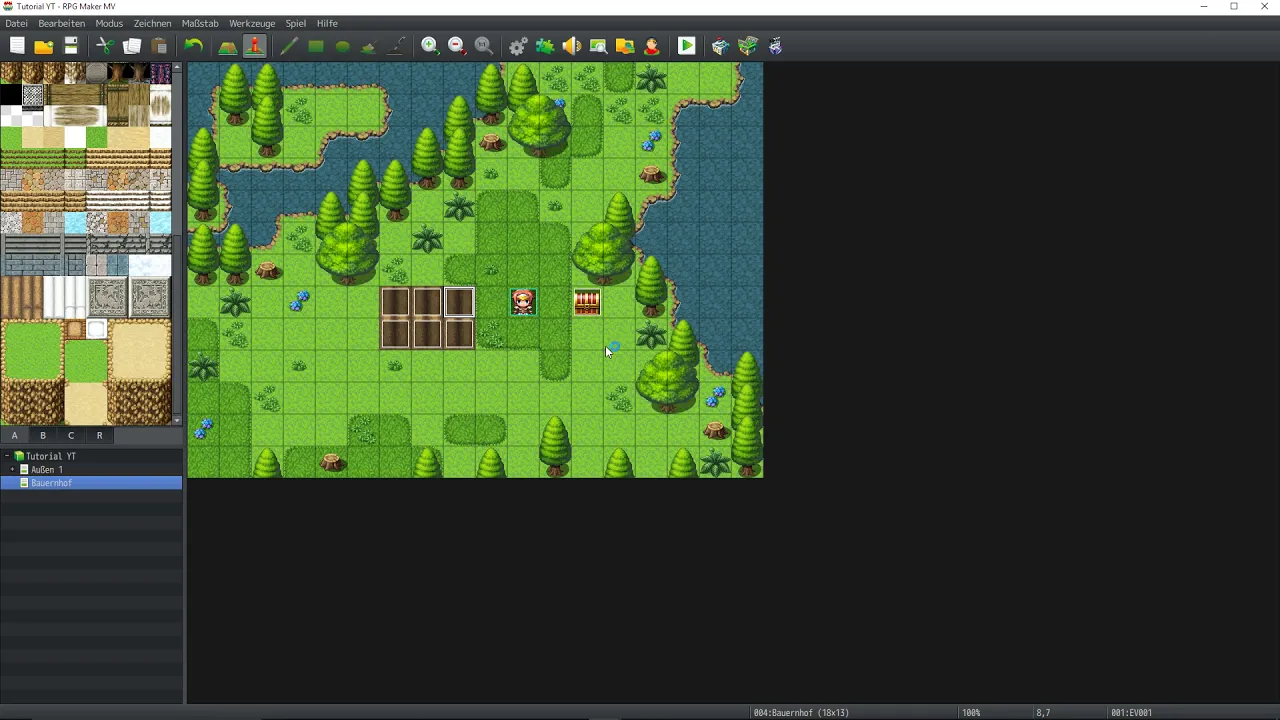Paste using the clipboard toolbar icon

point(159,46)
